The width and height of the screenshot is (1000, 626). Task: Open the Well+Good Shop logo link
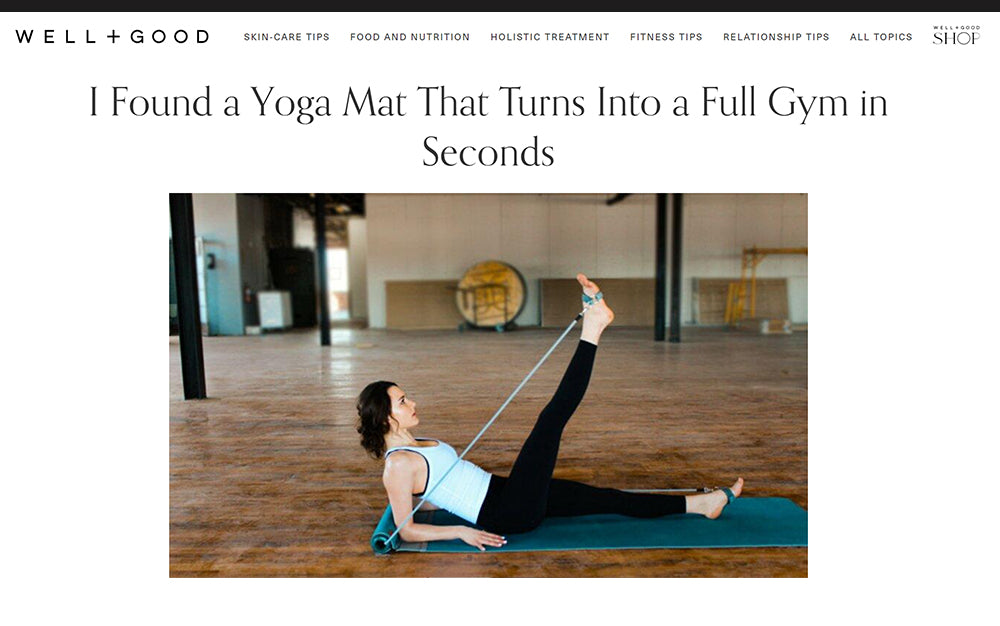tap(956, 36)
